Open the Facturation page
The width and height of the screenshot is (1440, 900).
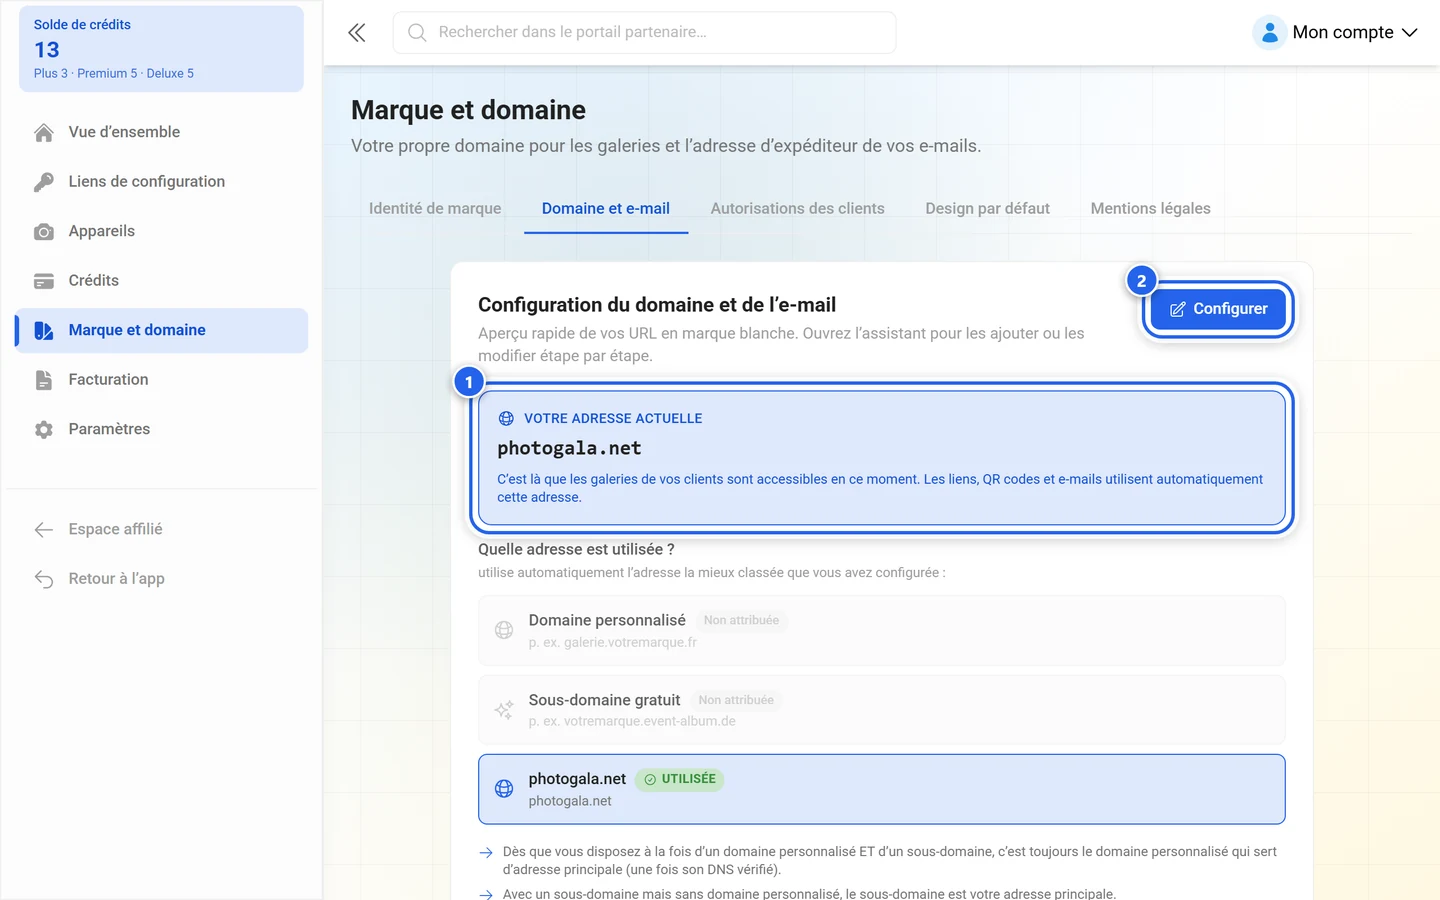[x=161, y=380]
